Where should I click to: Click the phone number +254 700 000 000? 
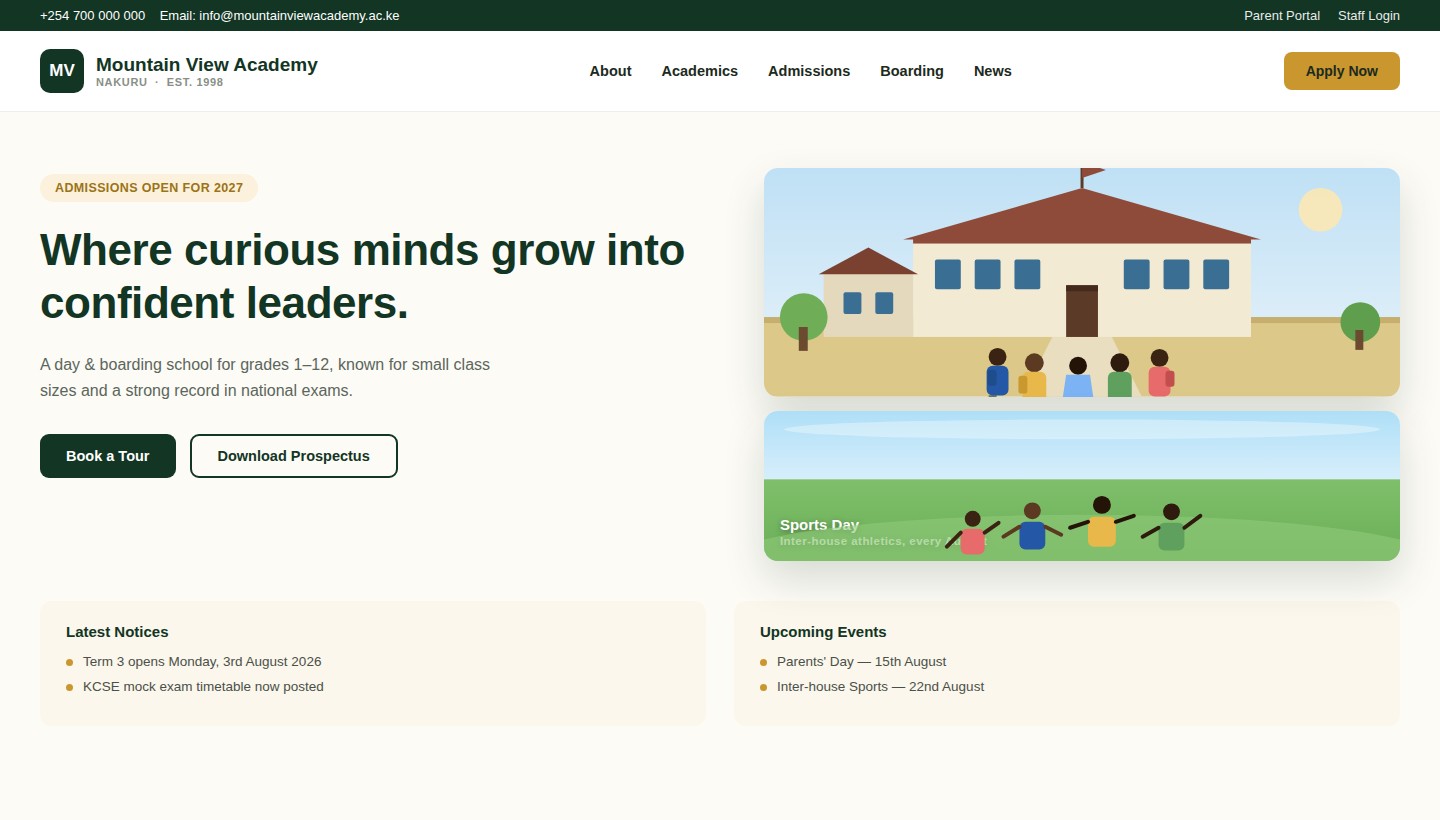point(92,15)
